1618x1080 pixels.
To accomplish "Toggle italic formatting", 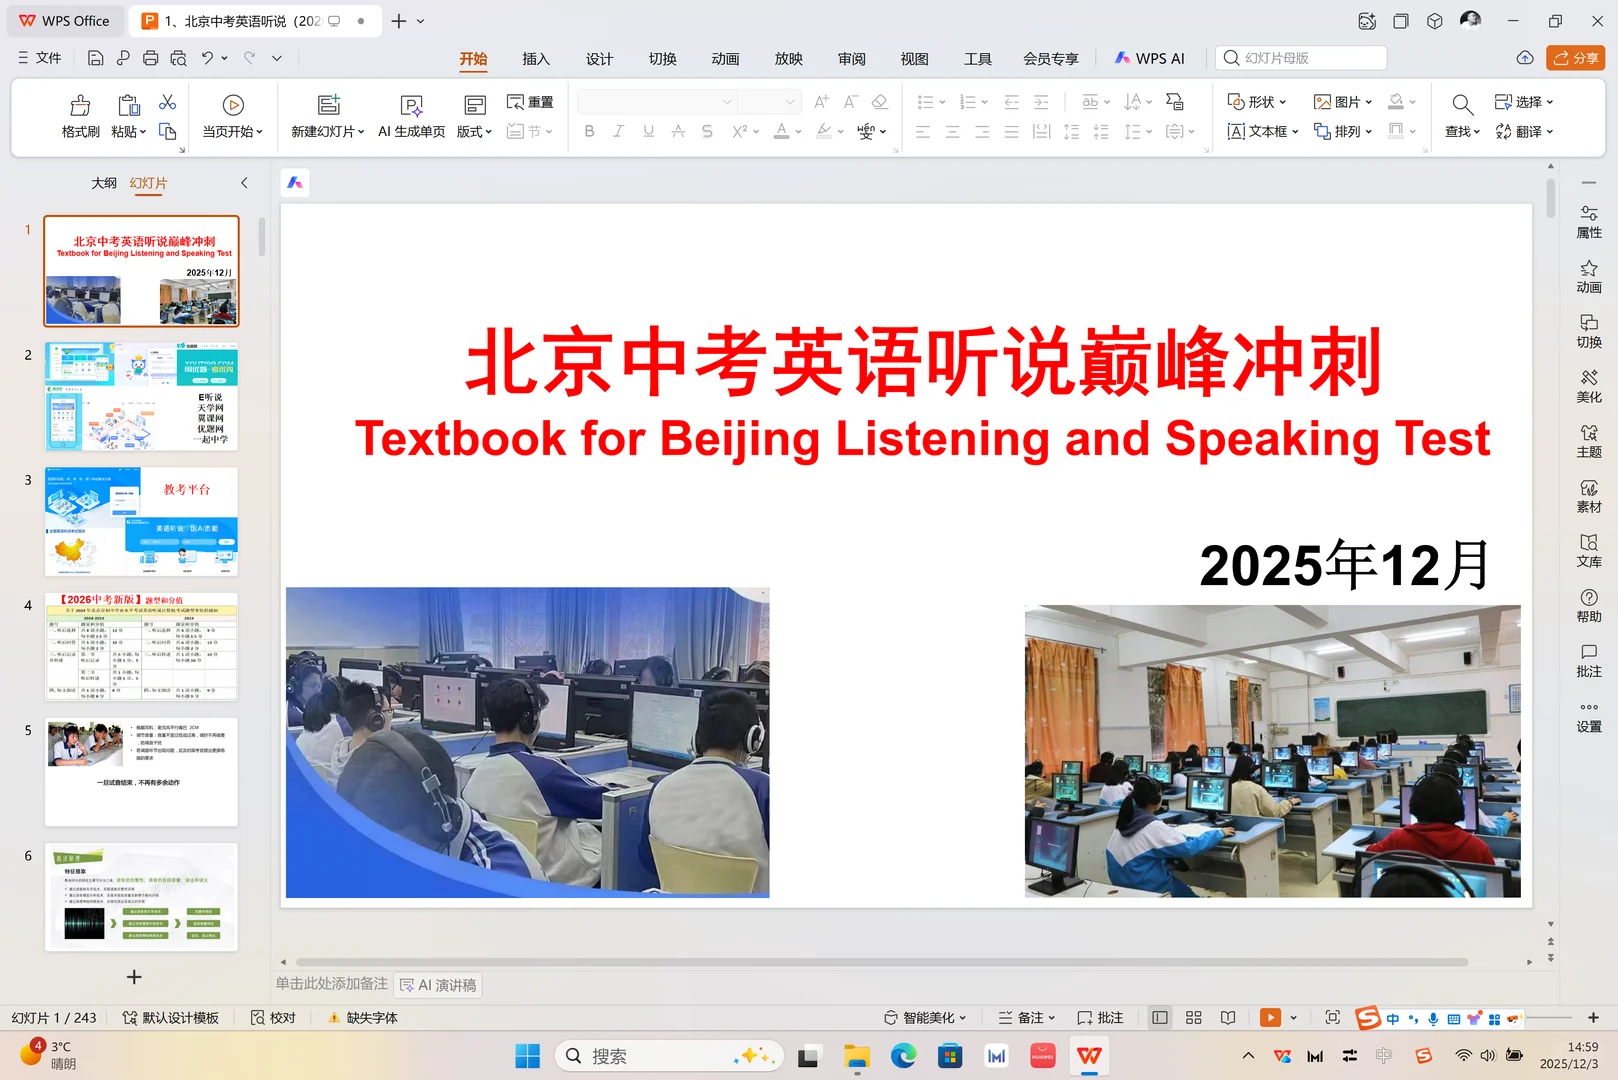I will pyautogui.click(x=618, y=131).
